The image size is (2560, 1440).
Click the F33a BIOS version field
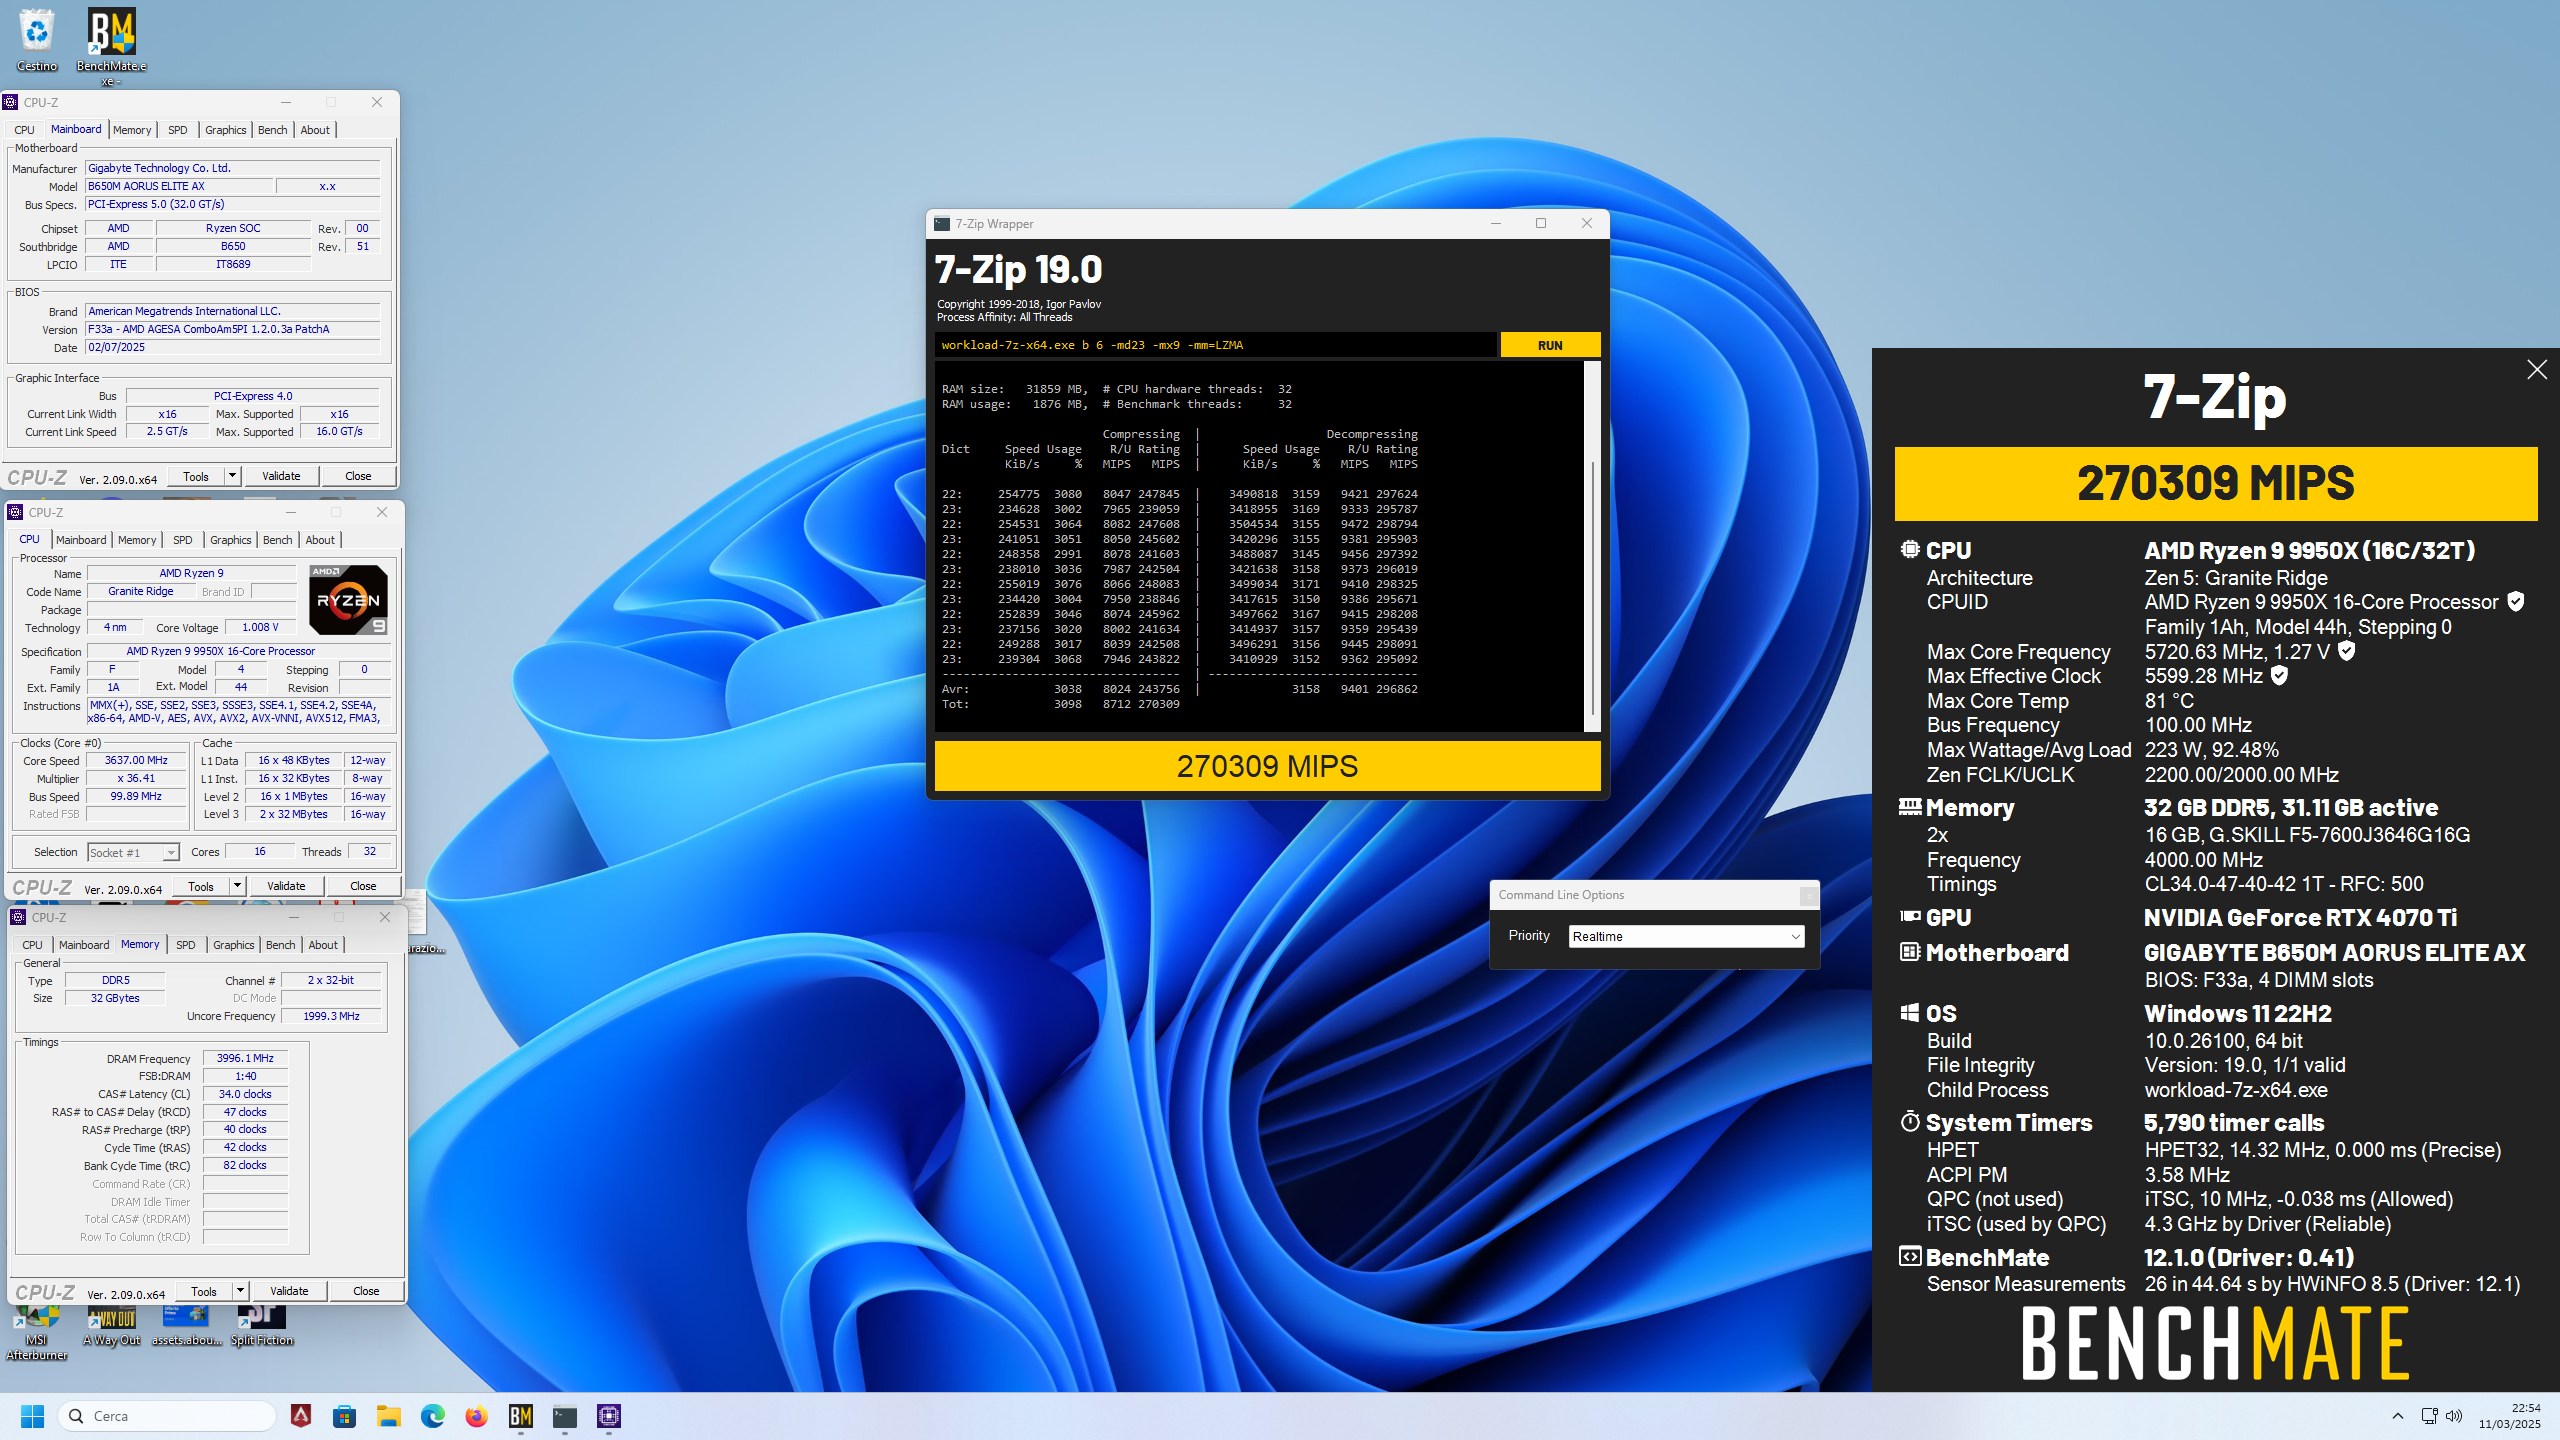point(232,329)
